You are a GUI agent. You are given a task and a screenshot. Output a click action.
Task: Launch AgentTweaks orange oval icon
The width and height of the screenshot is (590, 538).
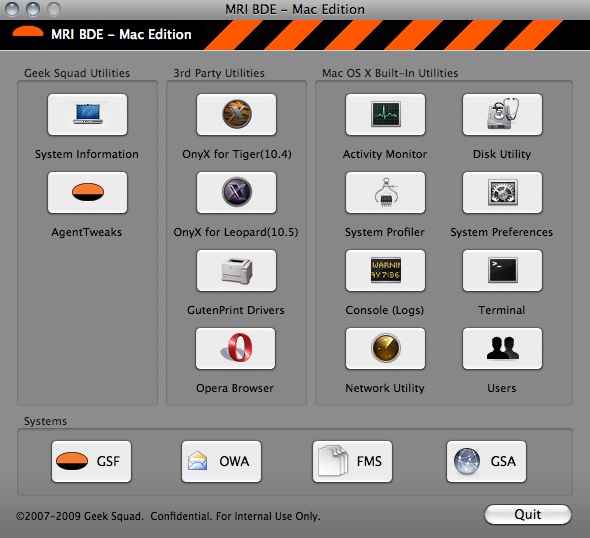pyautogui.click(x=87, y=192)
